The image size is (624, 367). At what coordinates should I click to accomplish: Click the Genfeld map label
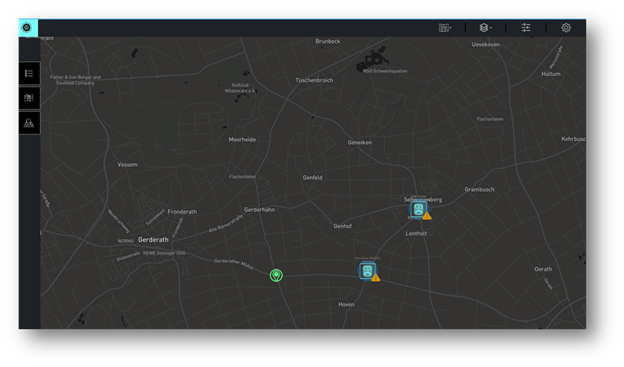312,178
